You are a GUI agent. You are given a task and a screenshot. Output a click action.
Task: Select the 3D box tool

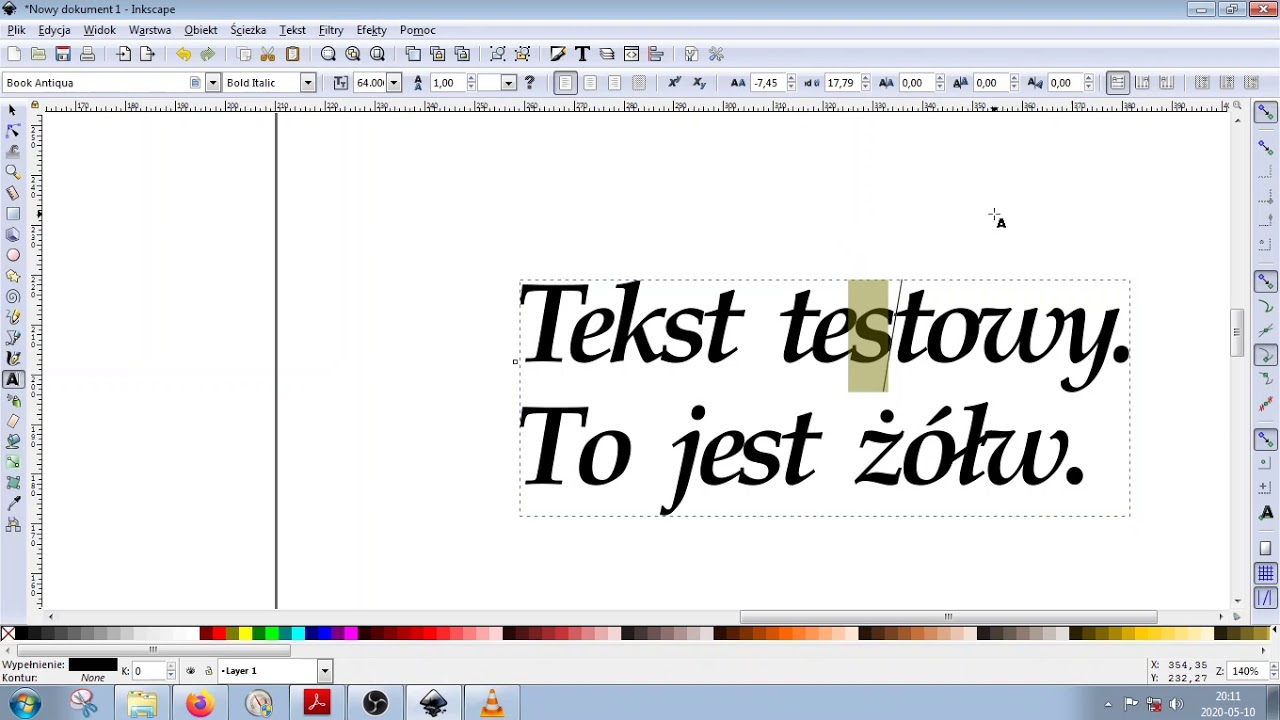point(13,234)
